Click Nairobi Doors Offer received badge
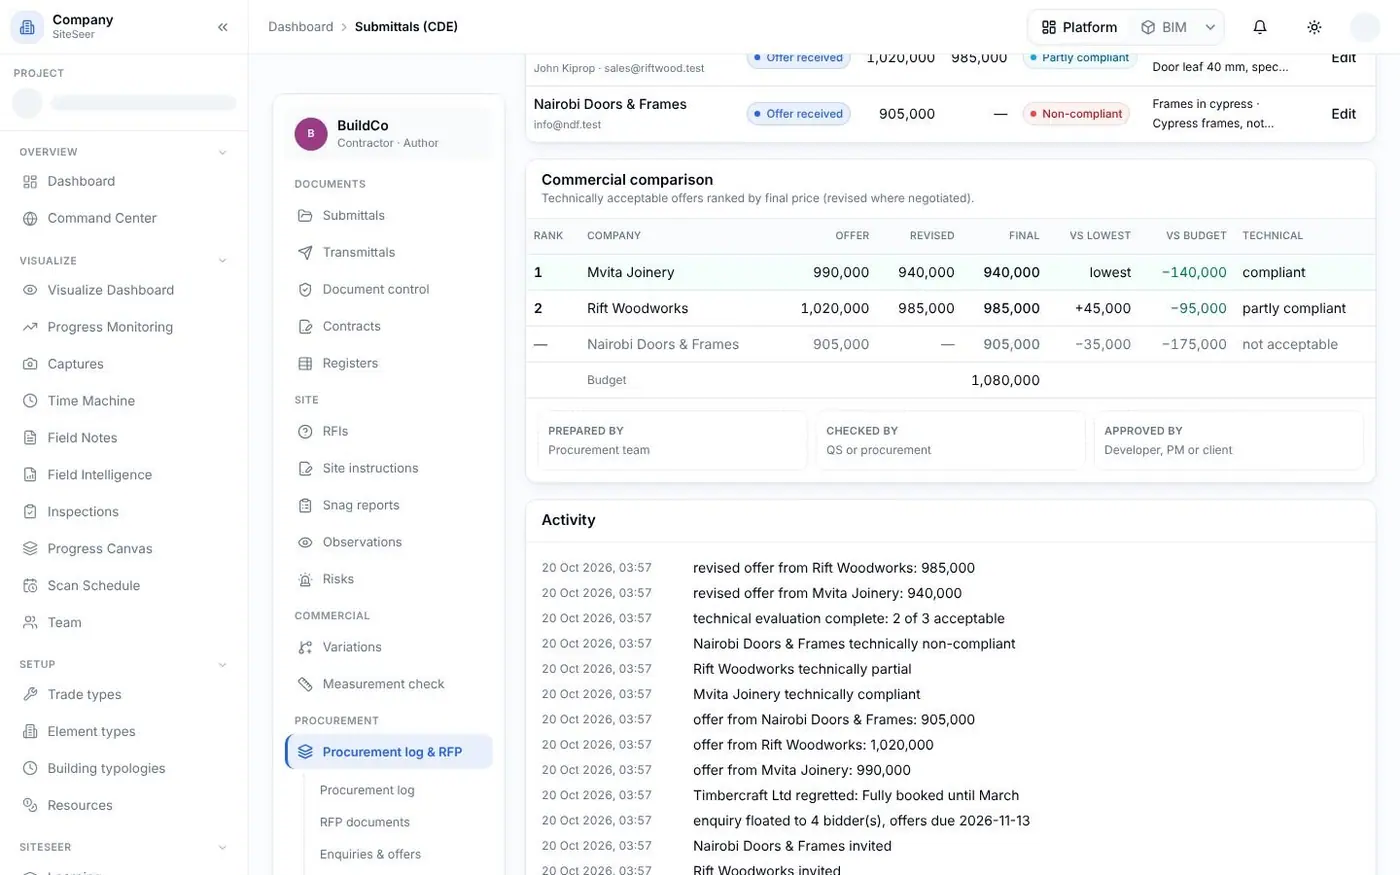 [x=798, y=114]
